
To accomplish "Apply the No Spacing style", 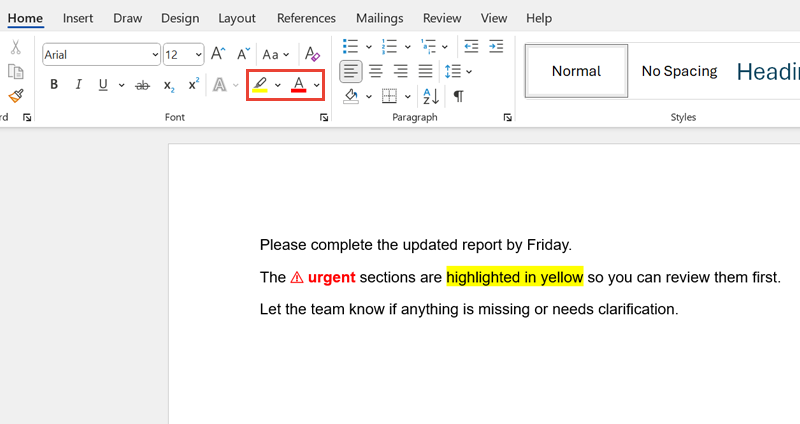I will click(679, 71).
